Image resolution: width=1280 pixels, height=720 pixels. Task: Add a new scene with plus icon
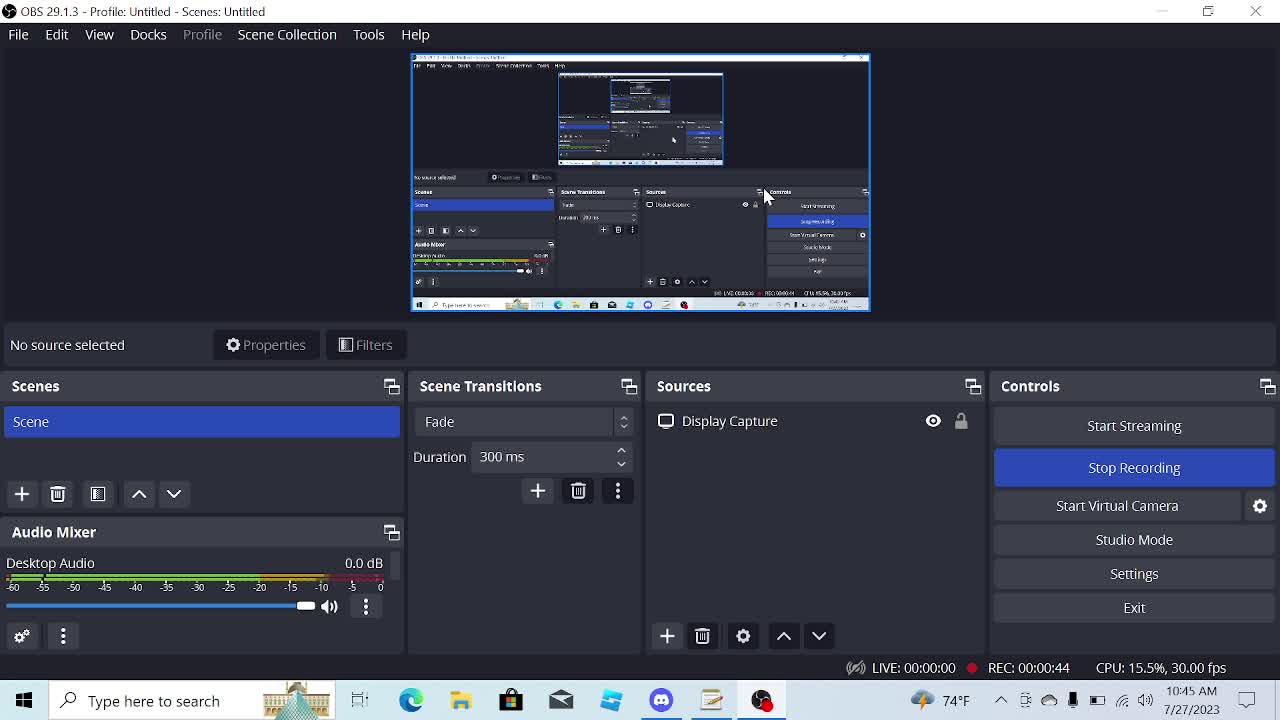22,494
